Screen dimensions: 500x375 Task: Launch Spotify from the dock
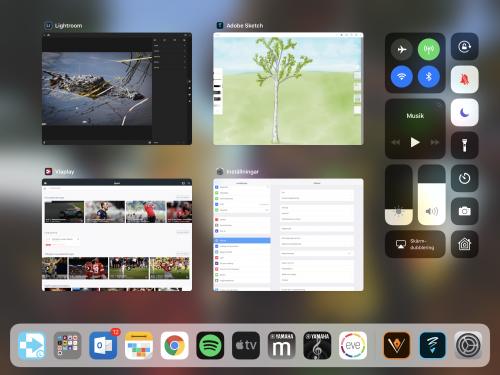coord(210,345)
